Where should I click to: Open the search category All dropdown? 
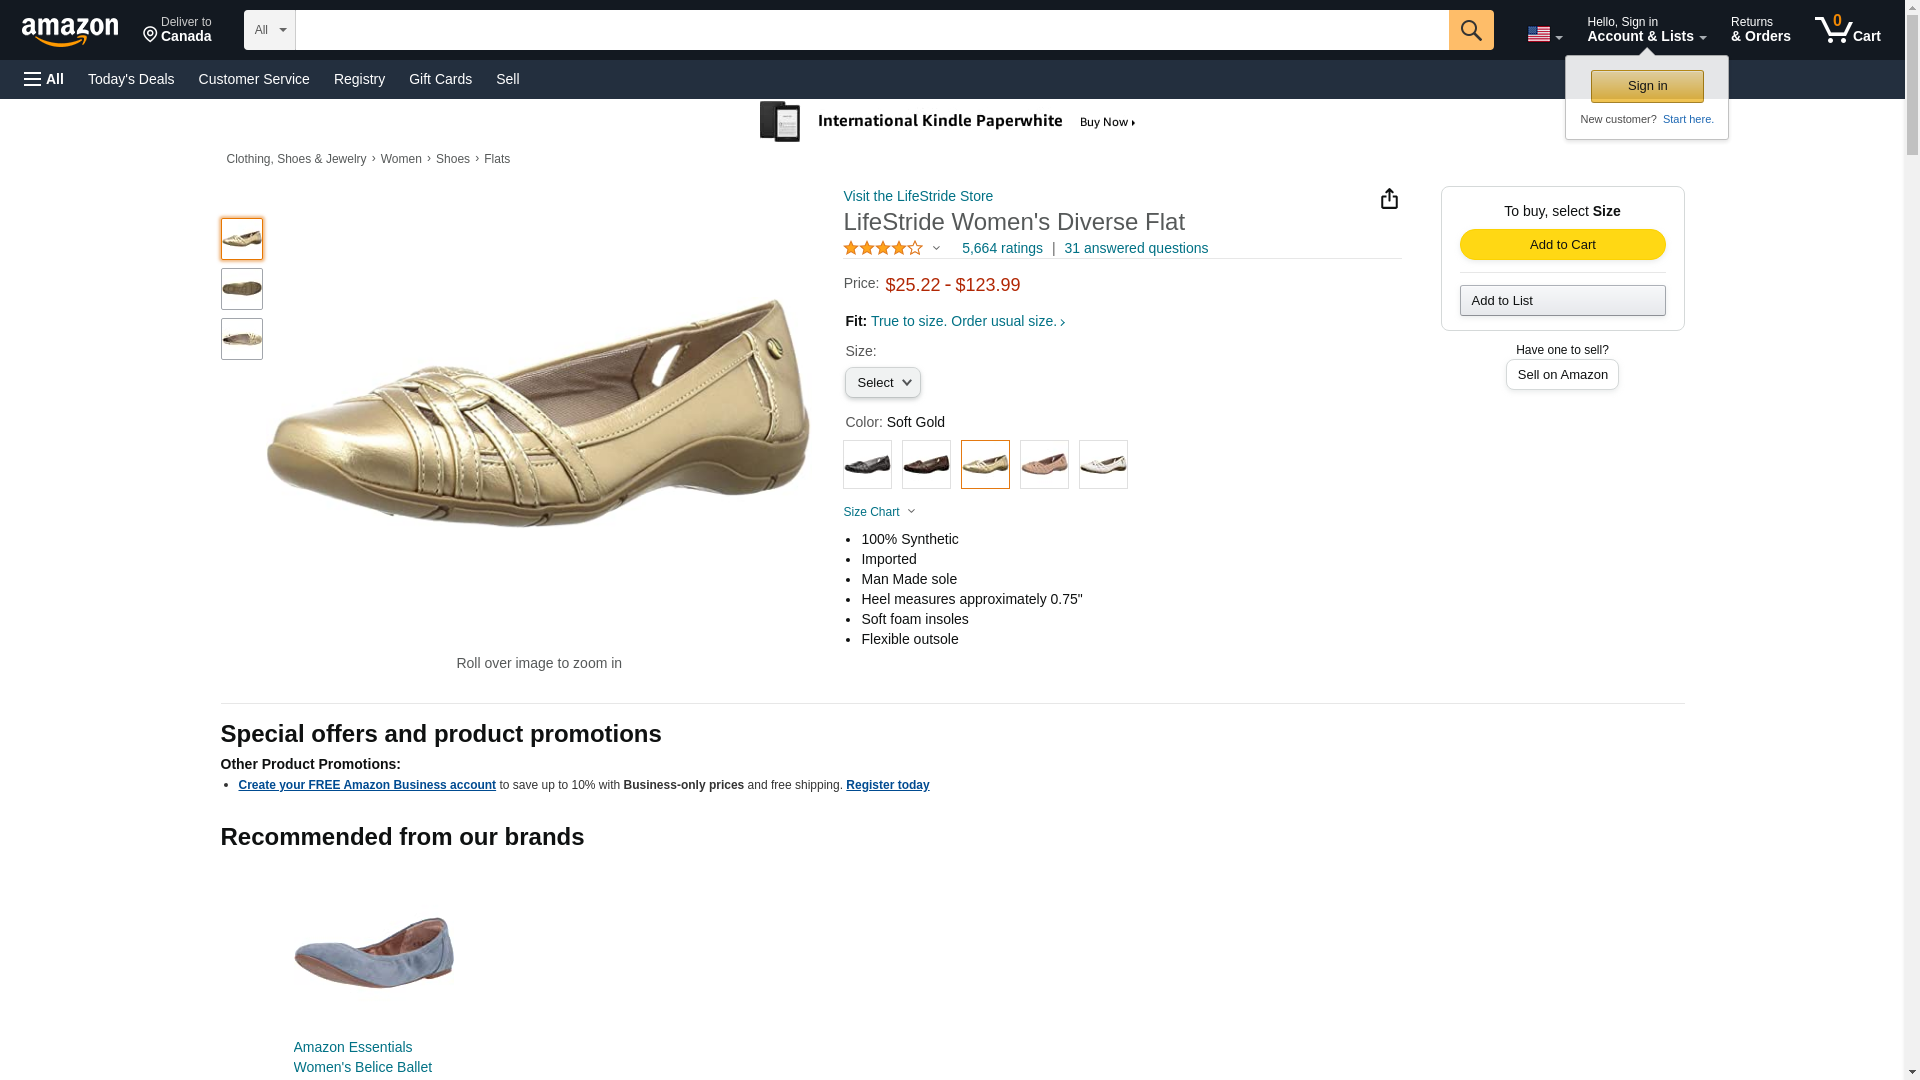[269, 30]
